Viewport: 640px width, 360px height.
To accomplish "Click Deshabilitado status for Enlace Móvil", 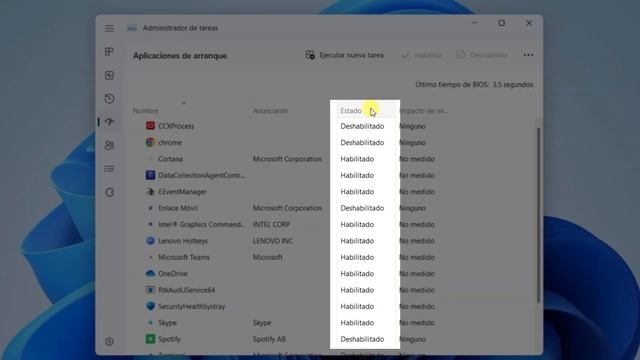I will pos(362,208).
